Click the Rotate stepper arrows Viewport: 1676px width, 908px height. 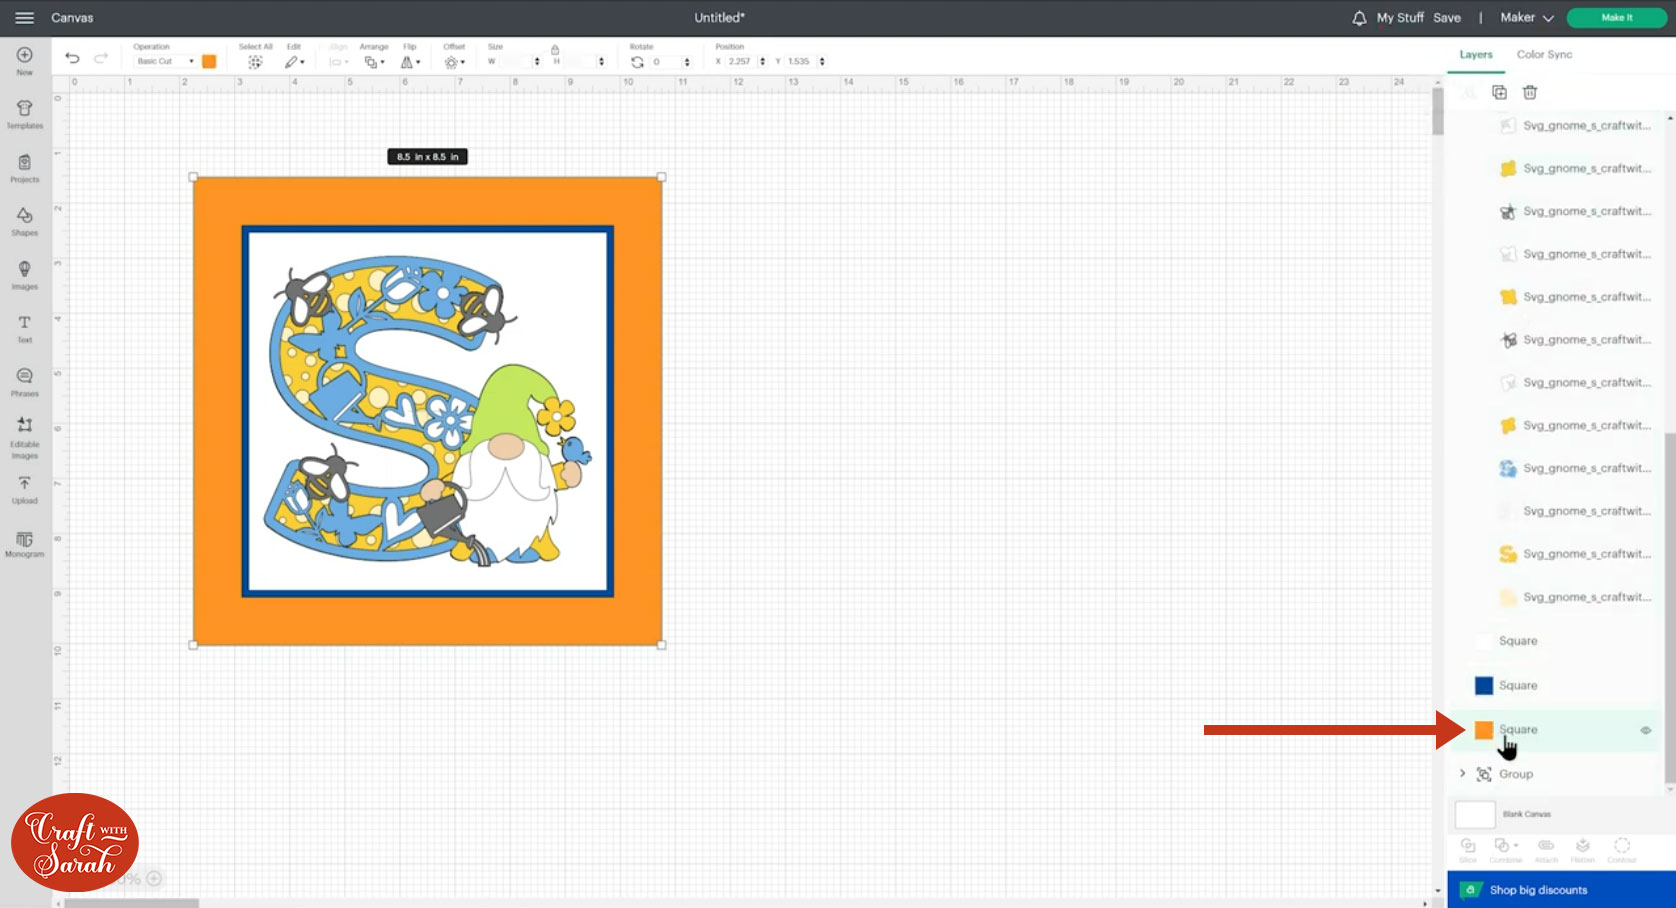(x=687, y=62)
